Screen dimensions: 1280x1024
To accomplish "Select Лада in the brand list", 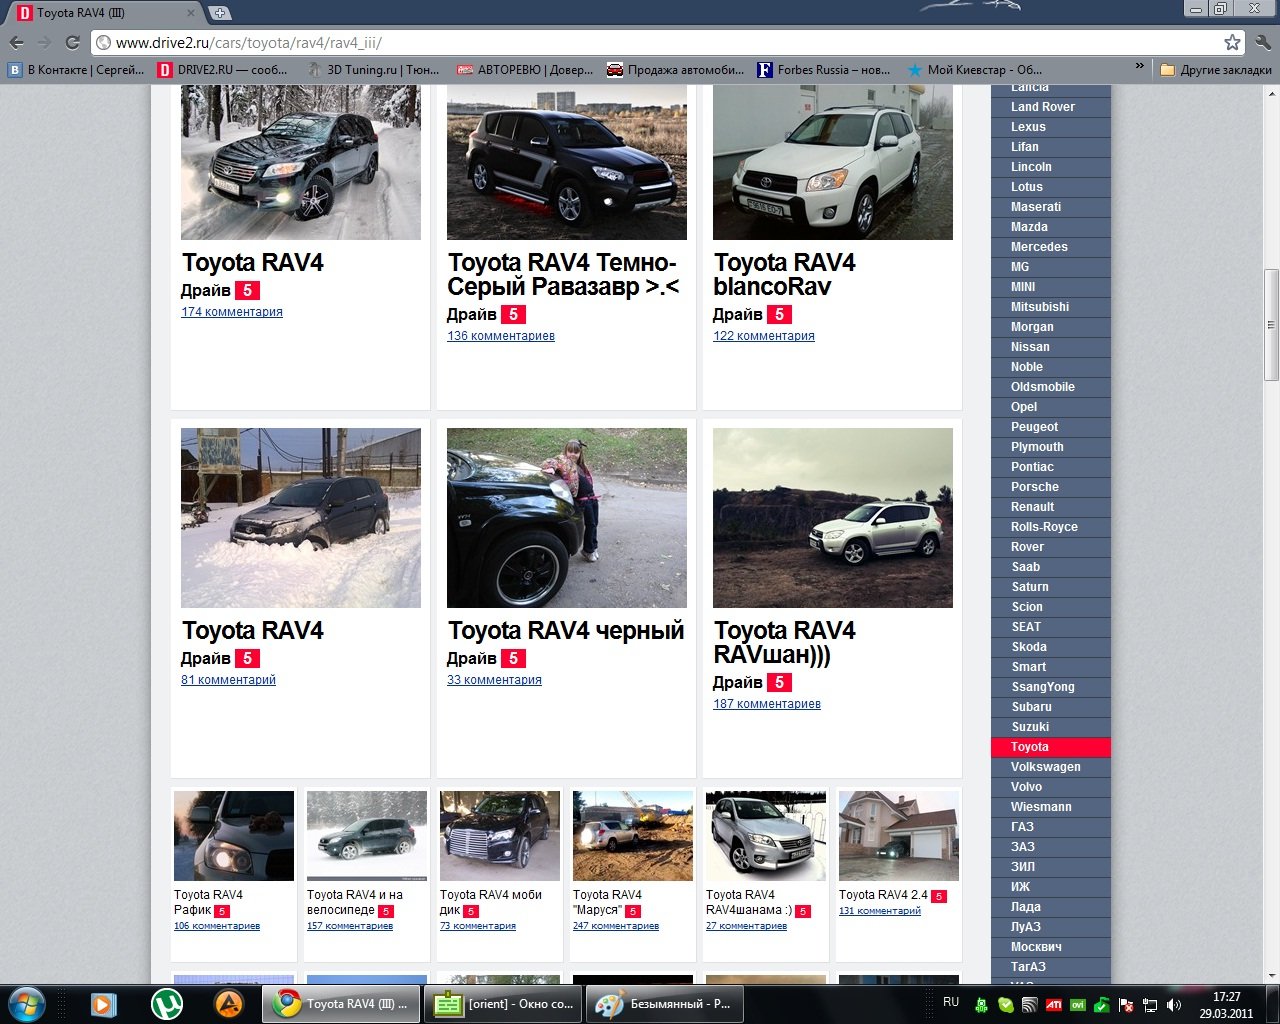I will tap(1051, 907).
